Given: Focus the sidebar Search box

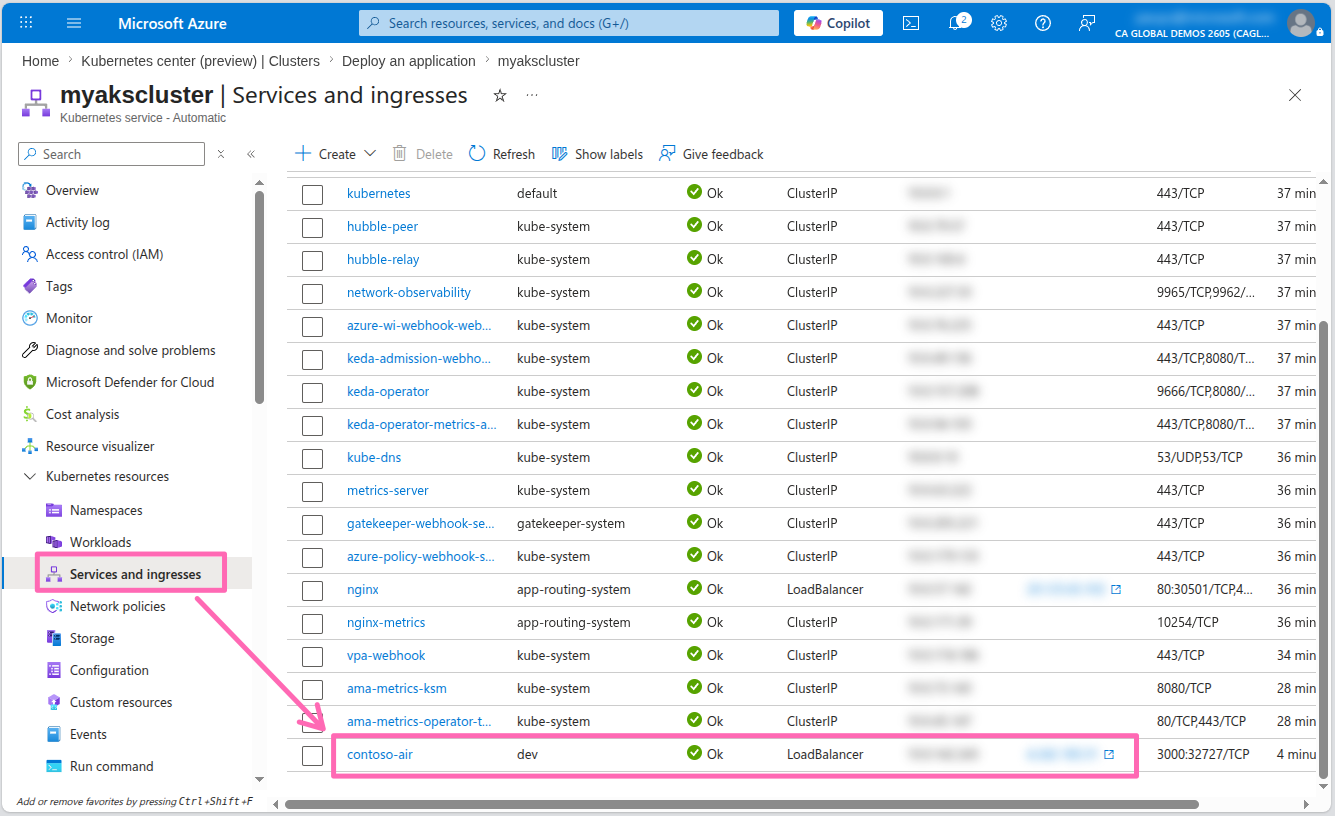Looking at the screenshot, I should [112, 154].
